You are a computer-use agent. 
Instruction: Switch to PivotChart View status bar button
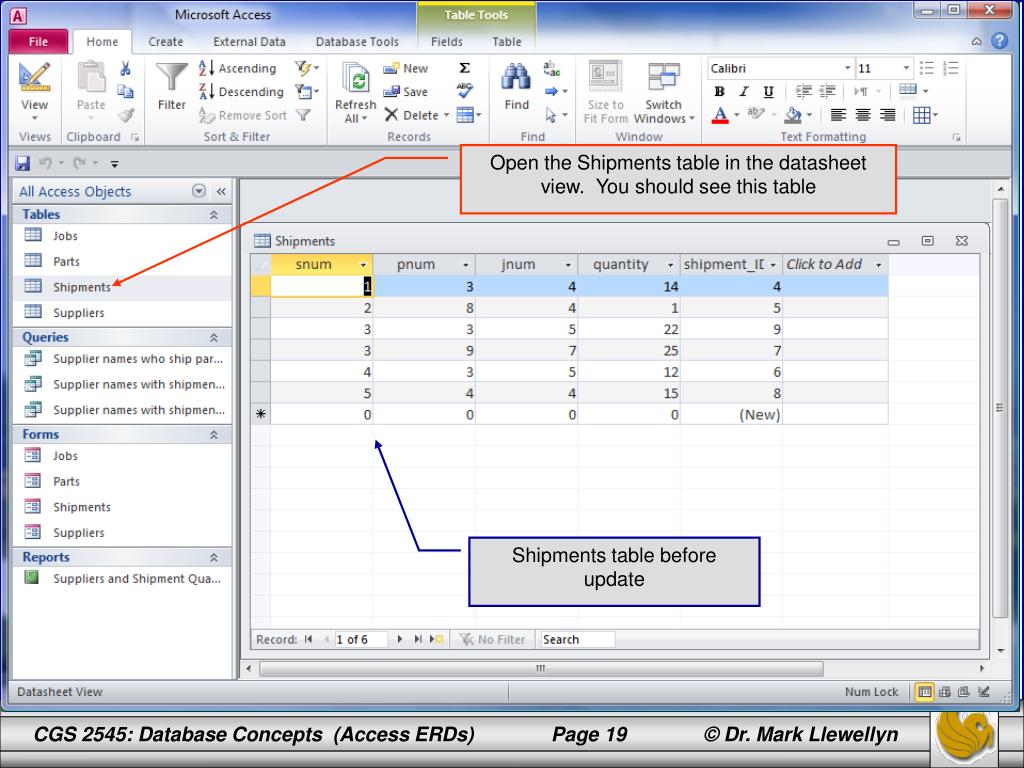pyautogui.click(x=964, y=692)
